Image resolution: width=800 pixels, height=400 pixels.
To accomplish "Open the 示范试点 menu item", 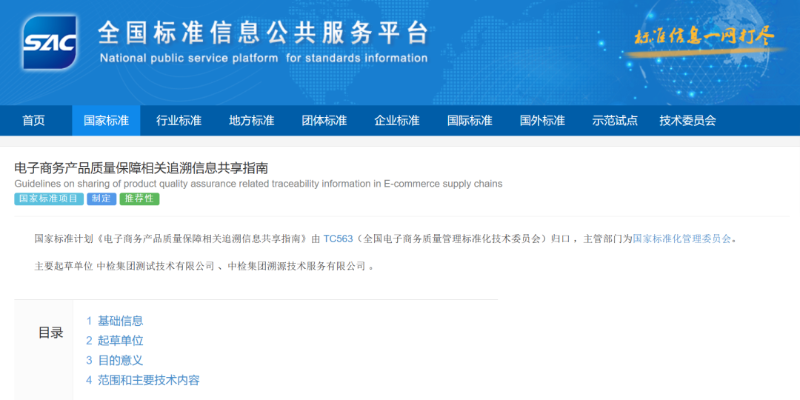I will tap(614, 121).
